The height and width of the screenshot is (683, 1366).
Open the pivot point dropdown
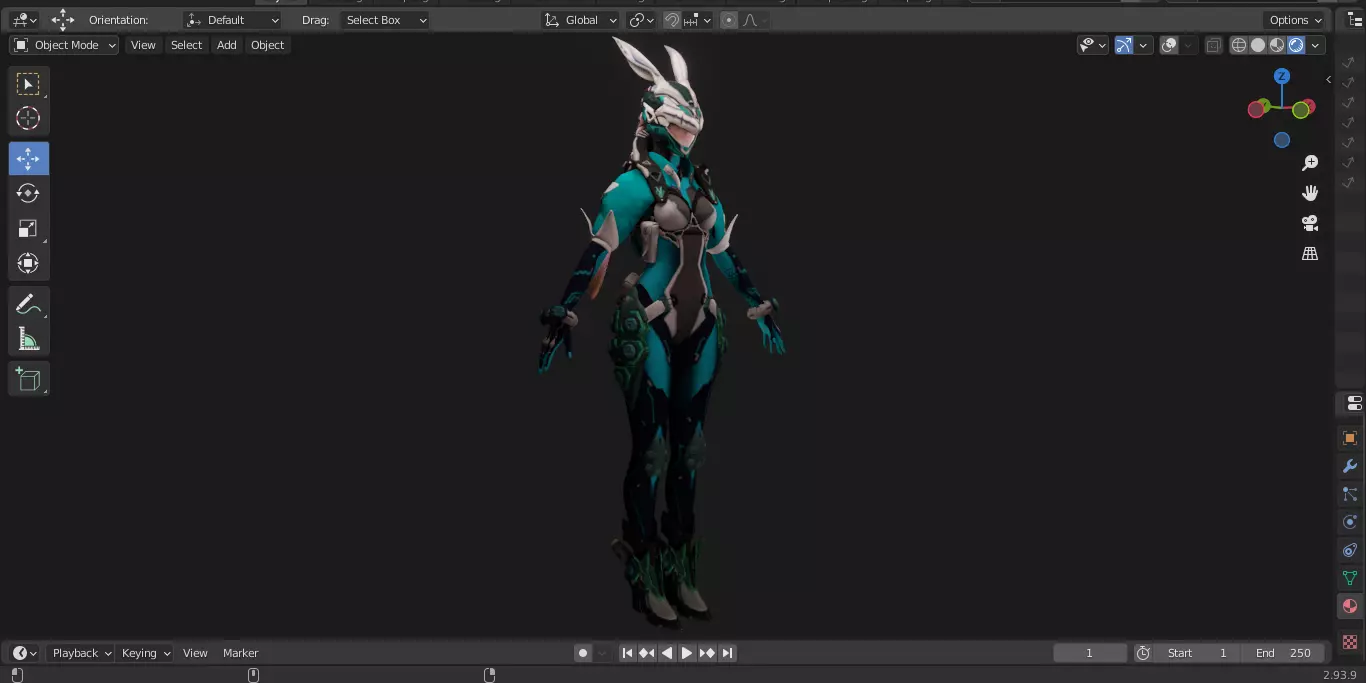[641, 20]
